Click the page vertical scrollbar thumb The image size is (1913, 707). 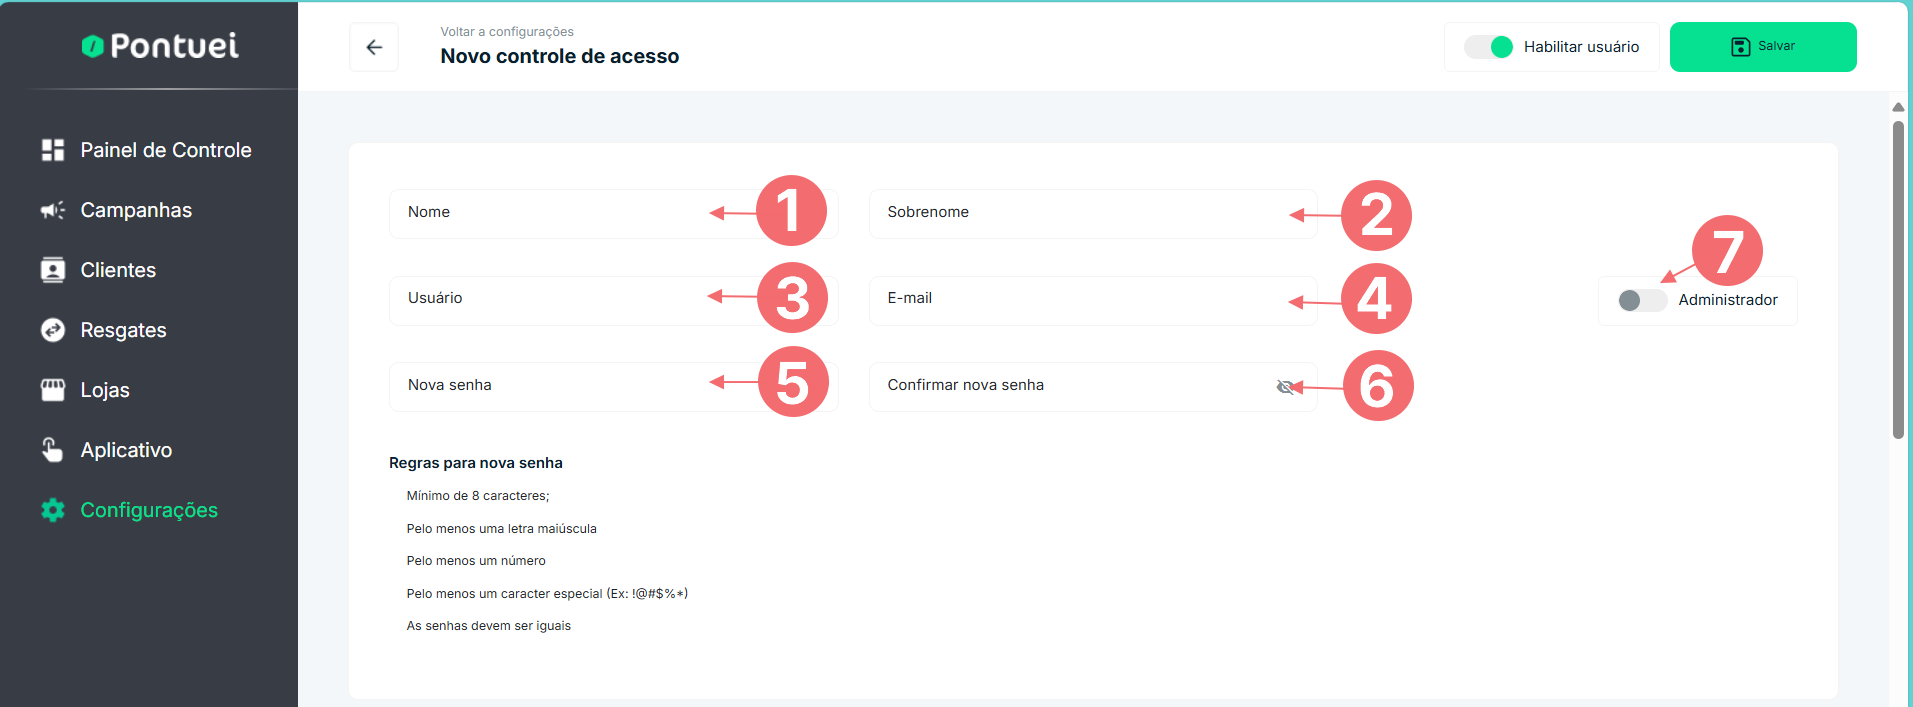tap(1898, 280)
